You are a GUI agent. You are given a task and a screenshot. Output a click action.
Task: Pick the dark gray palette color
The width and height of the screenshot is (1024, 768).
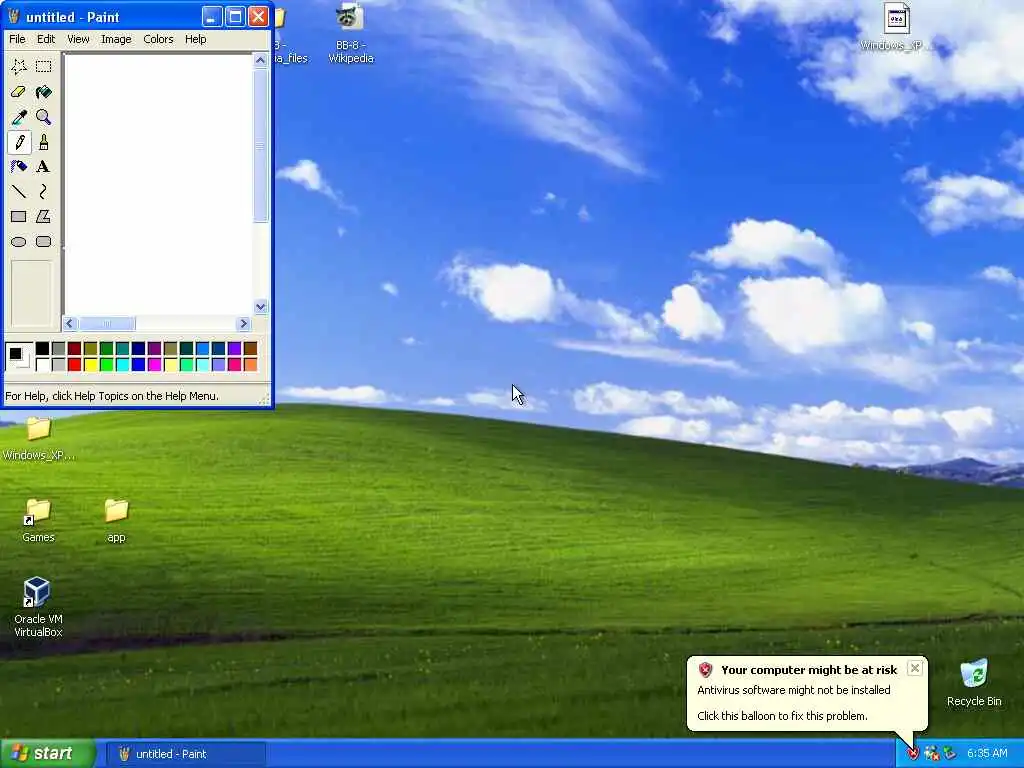[x=58, y=349]
